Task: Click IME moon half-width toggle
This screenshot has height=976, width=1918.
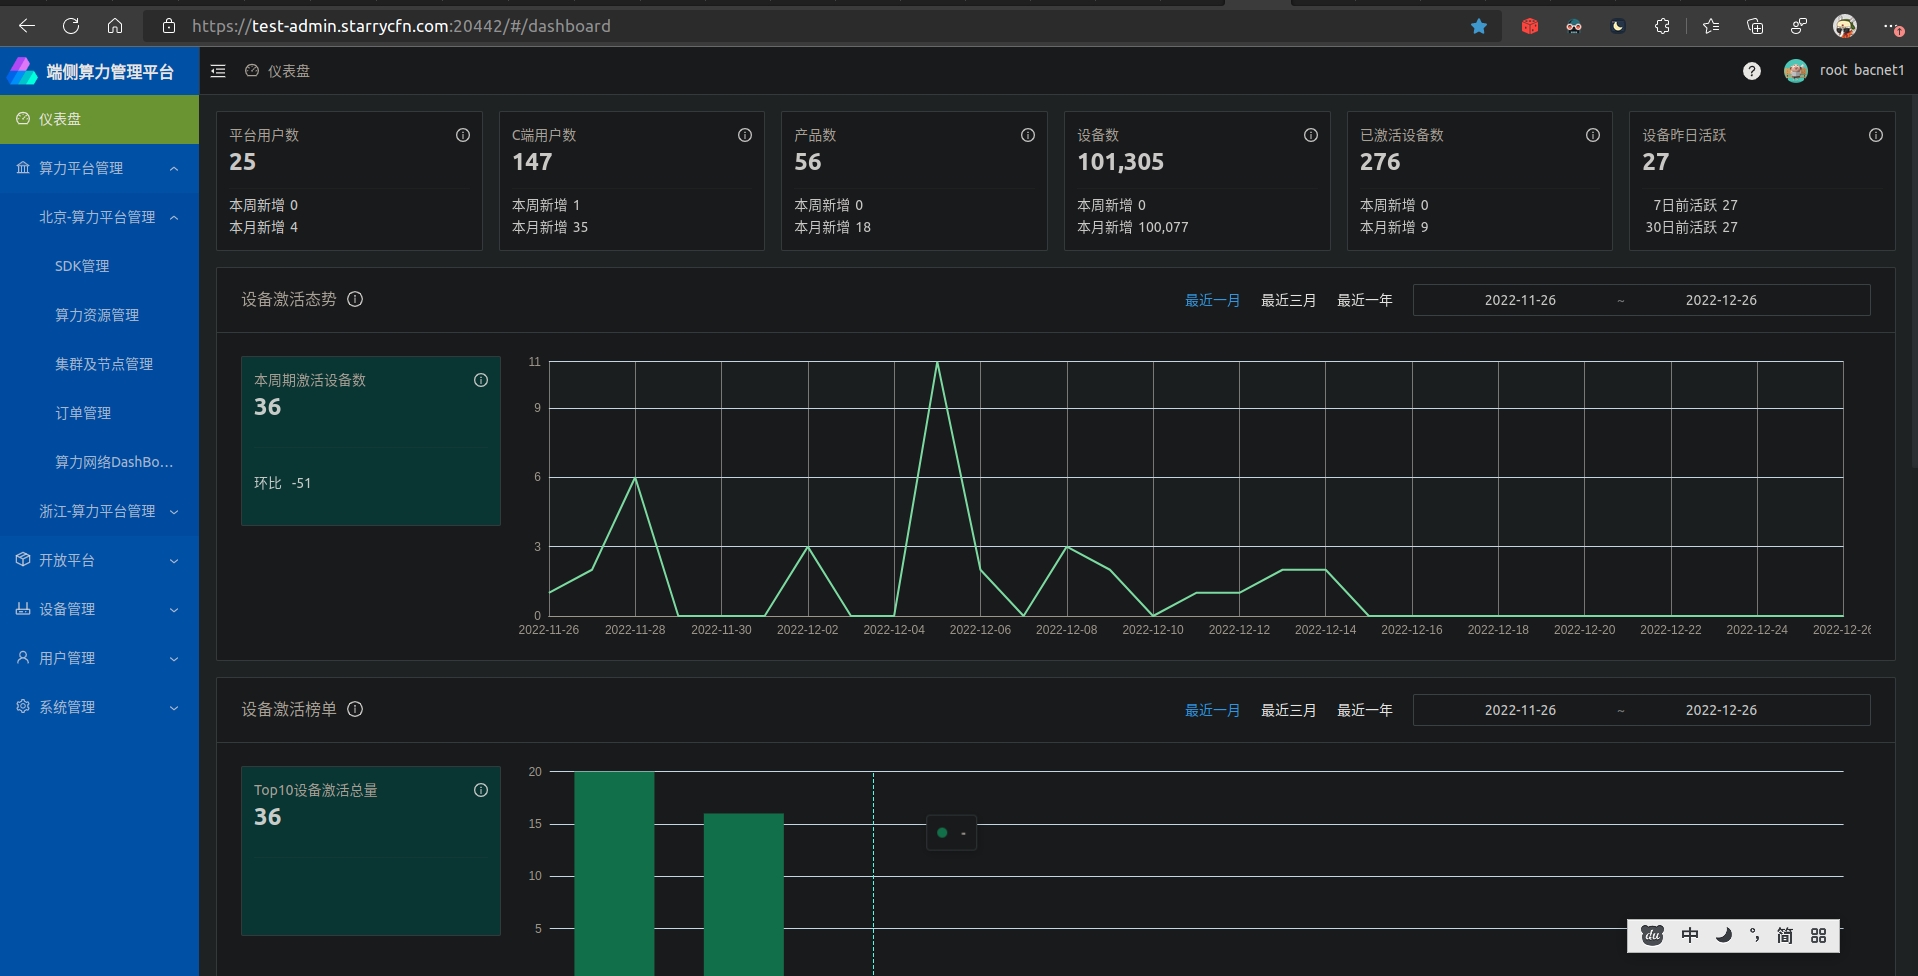Action: click(x=1723, y=935)
